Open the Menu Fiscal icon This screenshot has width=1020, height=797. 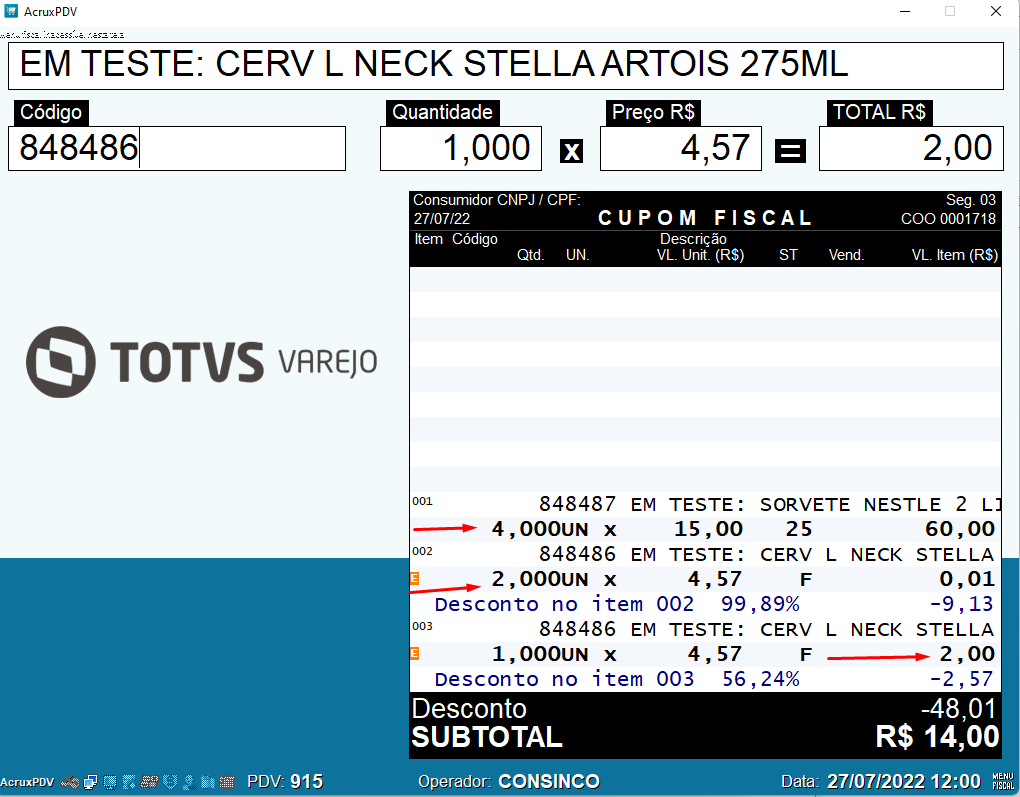click(x=1003, y=781)
